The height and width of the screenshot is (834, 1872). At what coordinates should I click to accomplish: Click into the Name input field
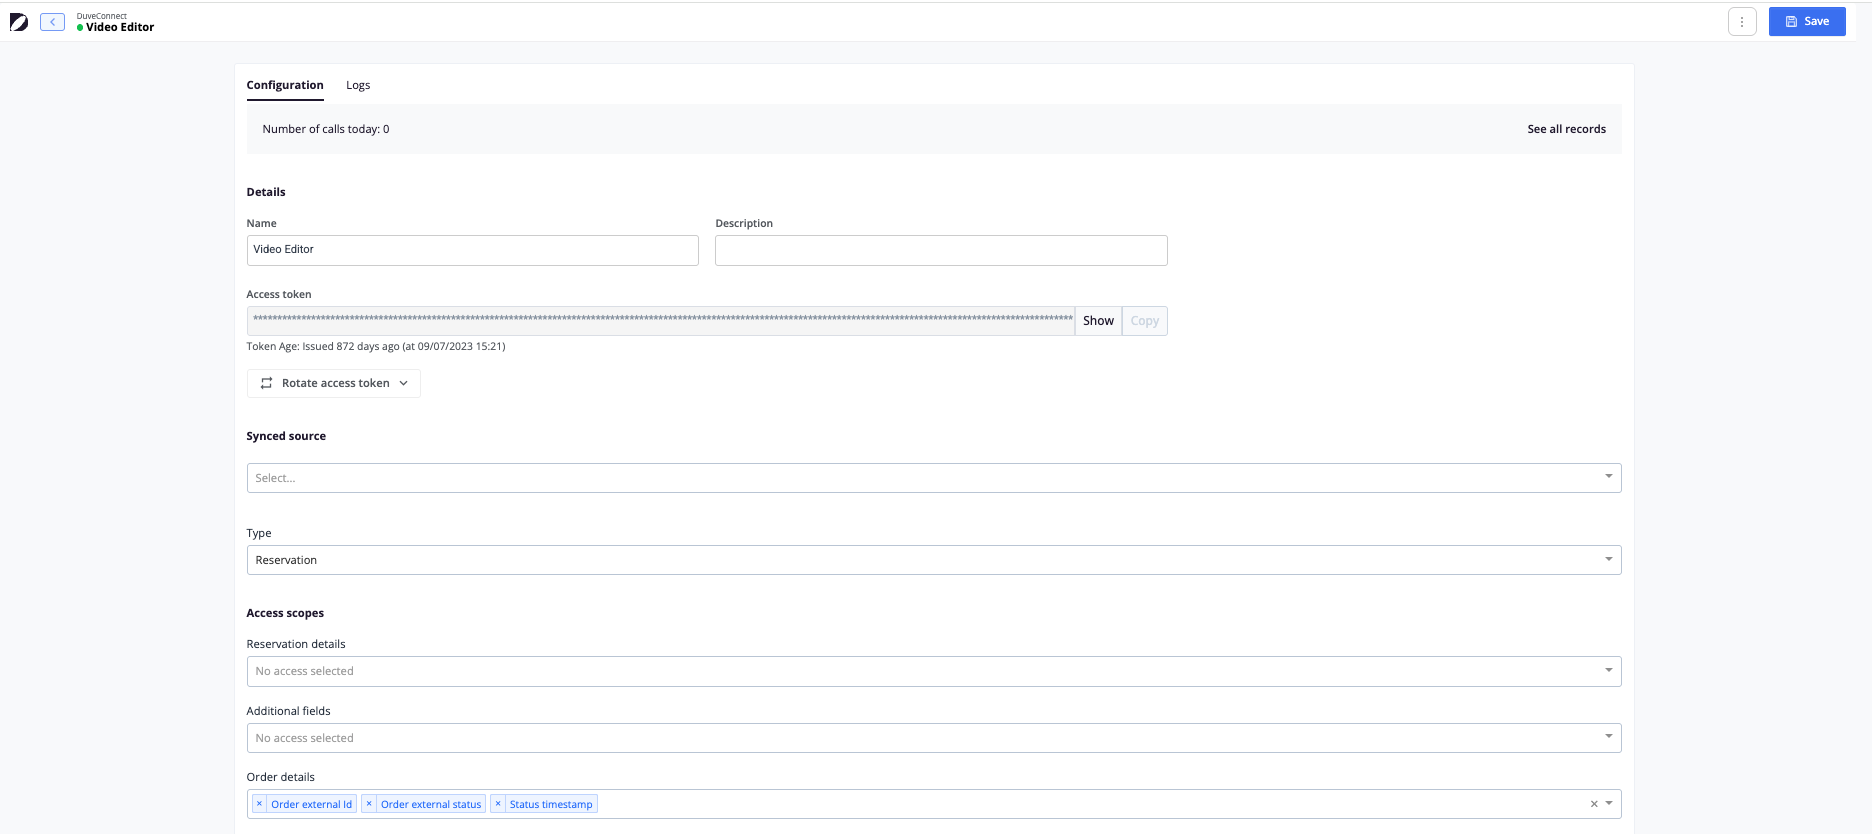pos(472,250)
